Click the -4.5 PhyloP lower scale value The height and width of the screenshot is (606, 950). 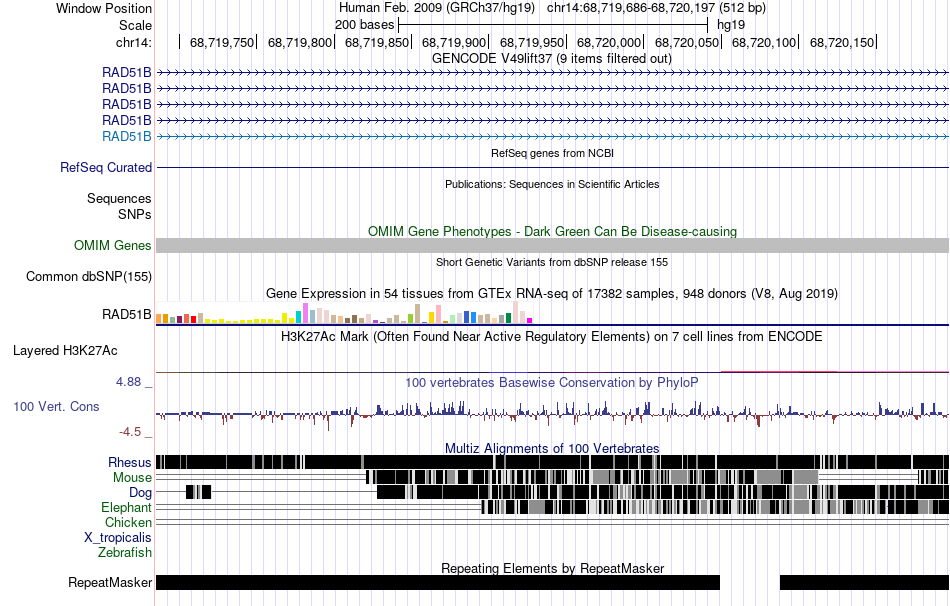point(130,432)
